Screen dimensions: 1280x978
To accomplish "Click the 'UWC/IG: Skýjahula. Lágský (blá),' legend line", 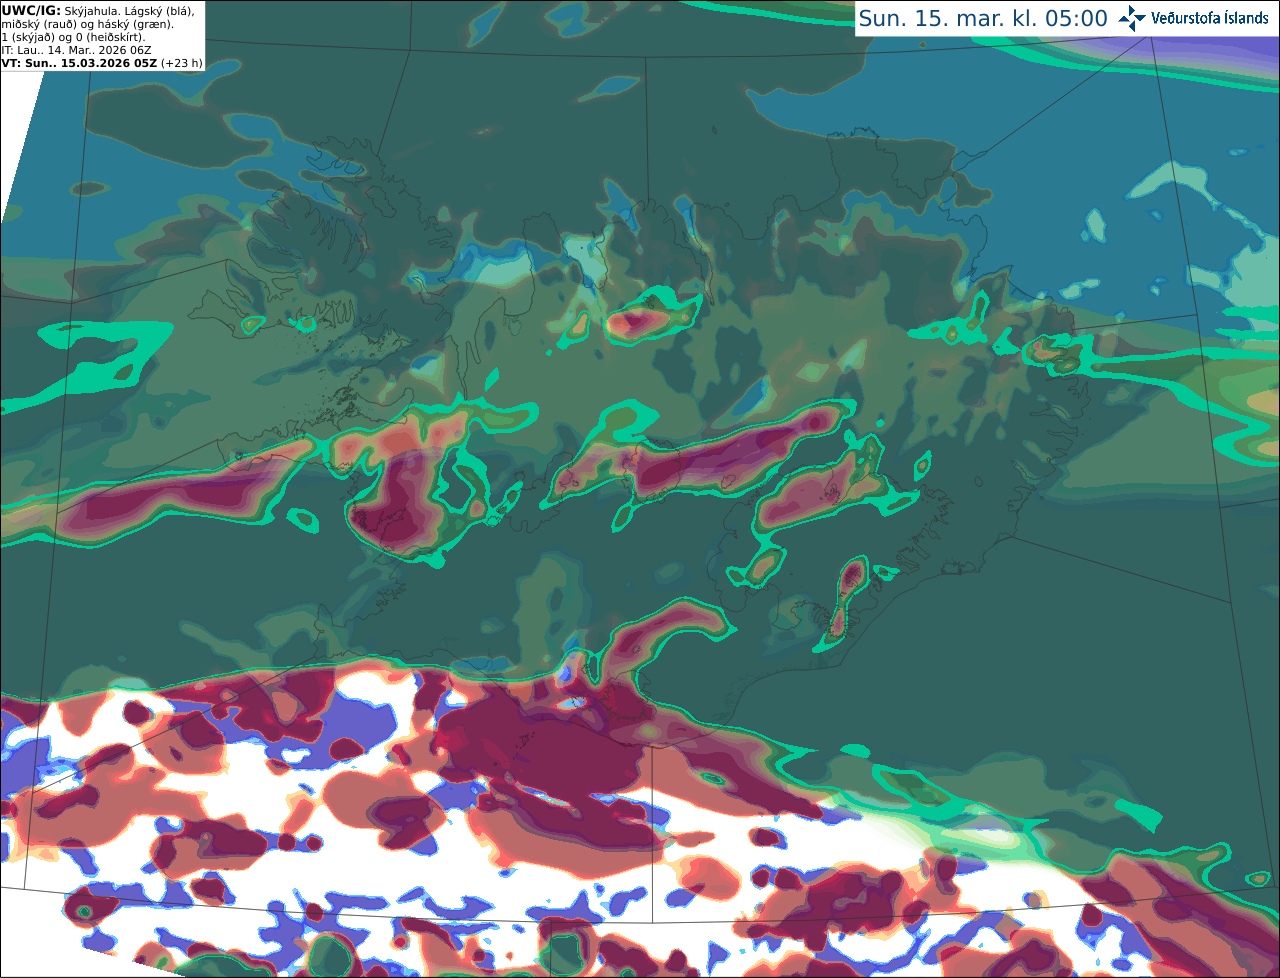I will click(98, 10).
